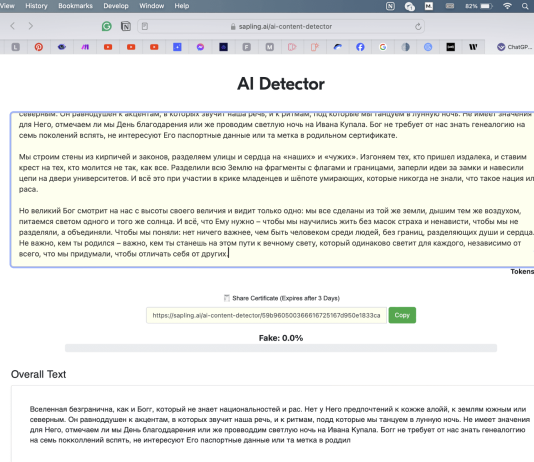The image size is (534, 462).
Task: Click the AI Detector heading
Action: [281, 84]
